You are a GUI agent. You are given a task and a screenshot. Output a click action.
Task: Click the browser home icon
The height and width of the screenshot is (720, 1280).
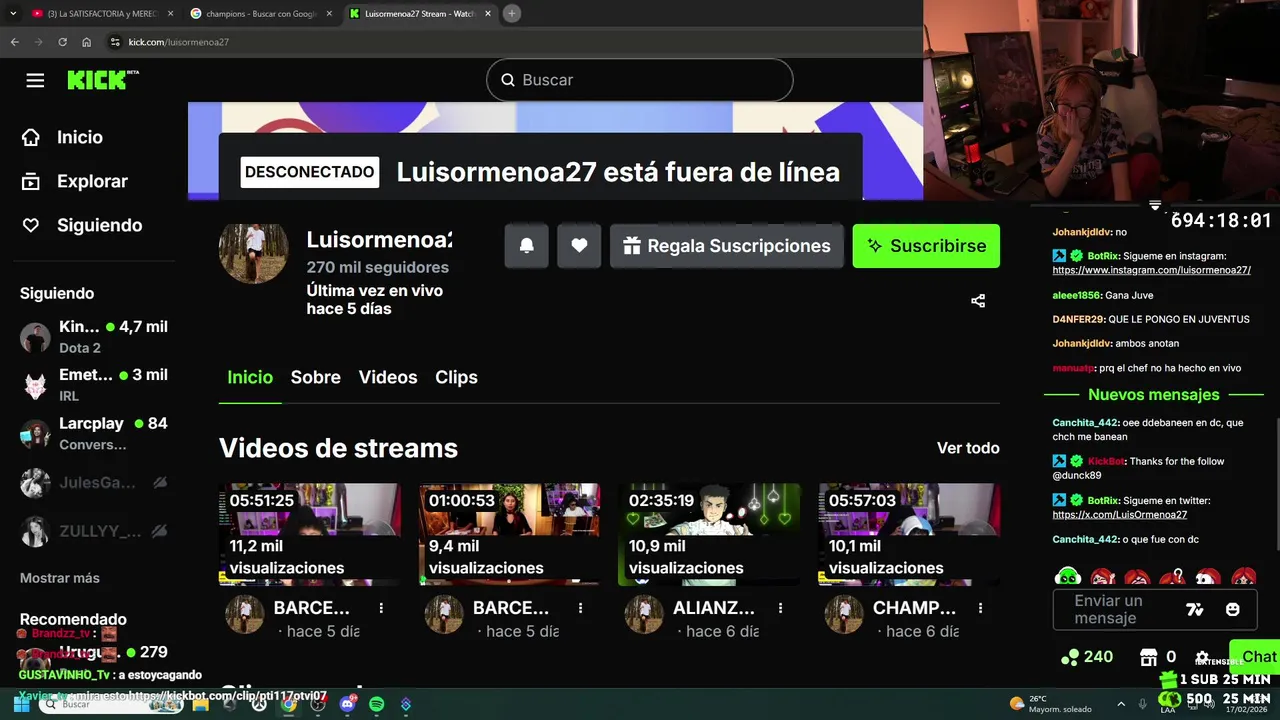tap(86, 42)
